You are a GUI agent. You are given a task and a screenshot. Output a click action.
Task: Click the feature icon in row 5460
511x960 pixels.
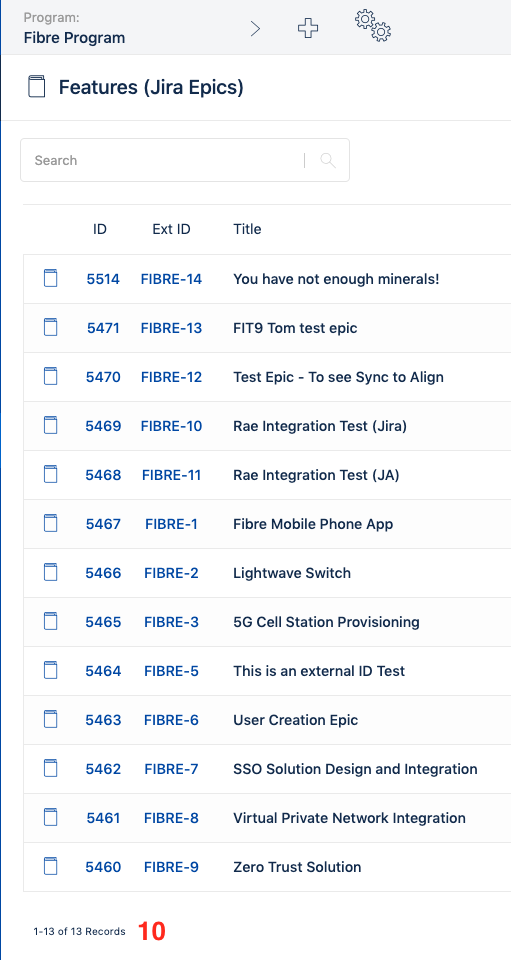[x=51, y=866]
